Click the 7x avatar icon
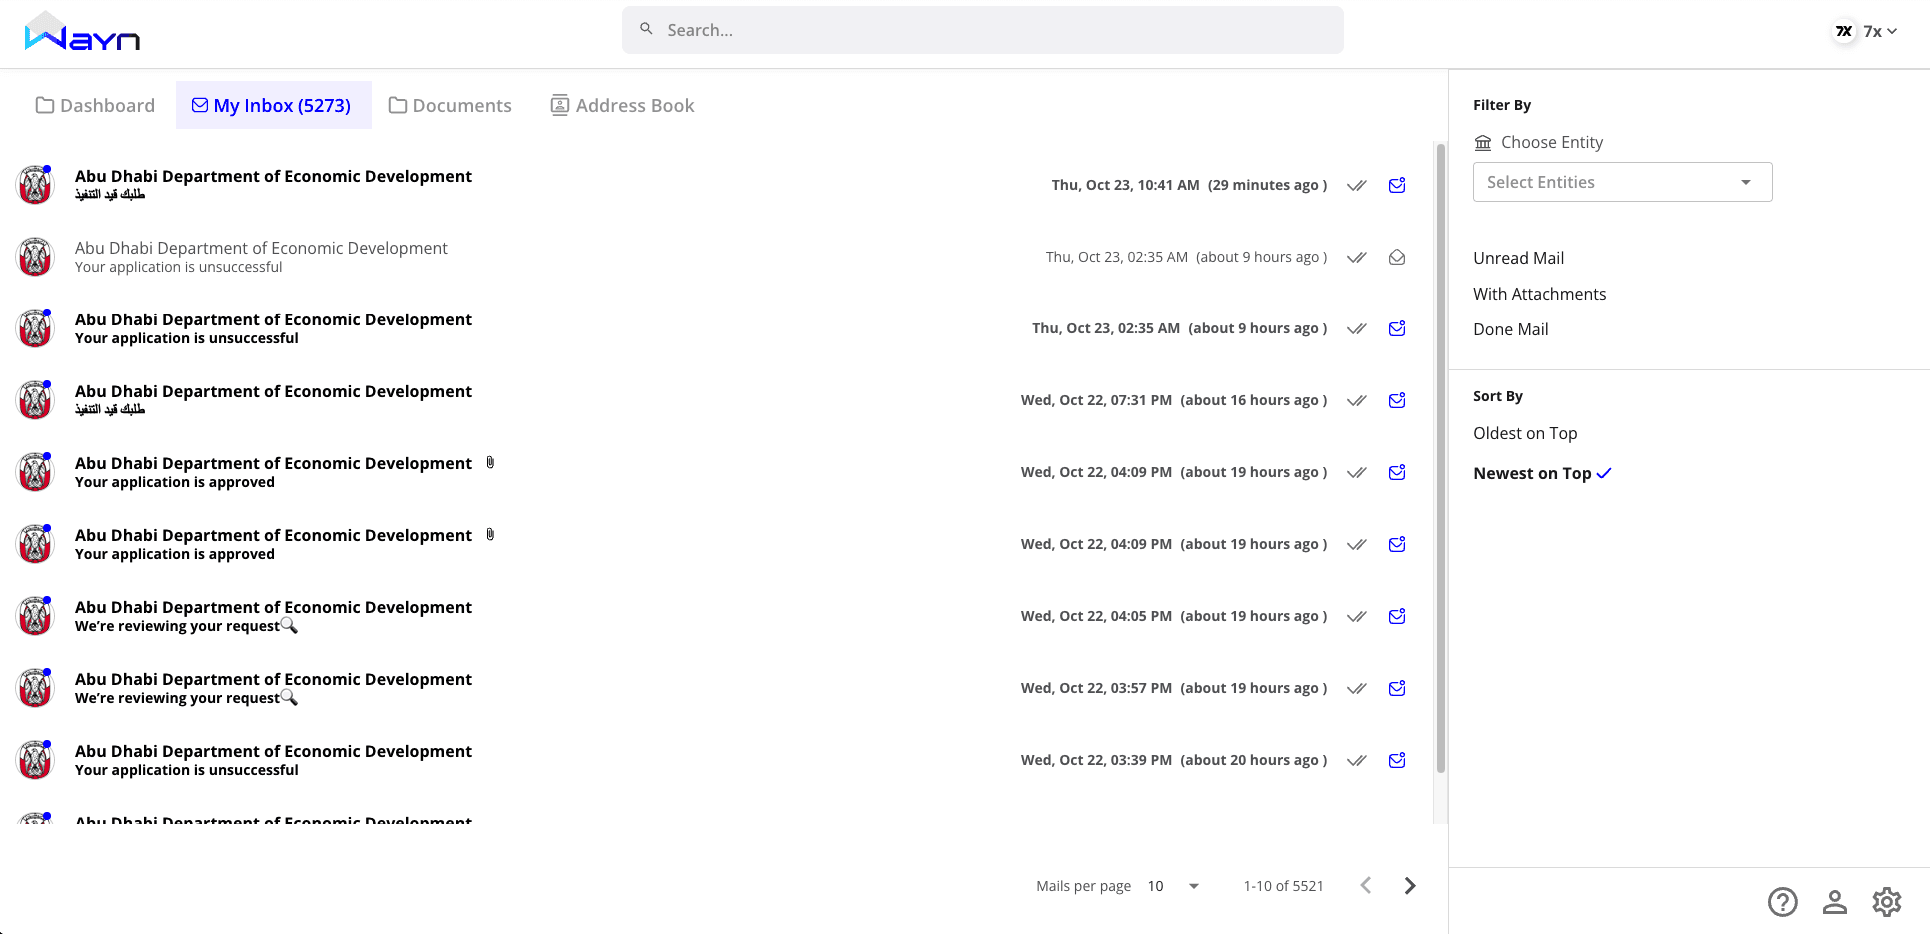The height and width of the screenshot is (934, 1930). click(x=1844, y=31)
